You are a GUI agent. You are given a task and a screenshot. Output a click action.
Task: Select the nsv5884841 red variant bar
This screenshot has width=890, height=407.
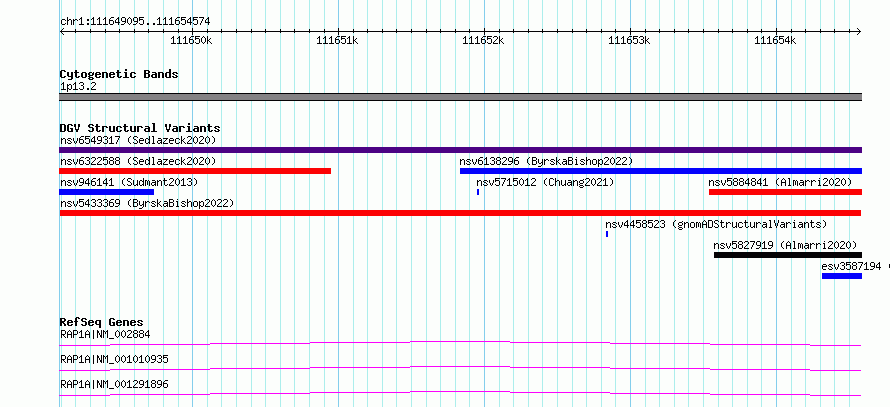tap(785, 192)
